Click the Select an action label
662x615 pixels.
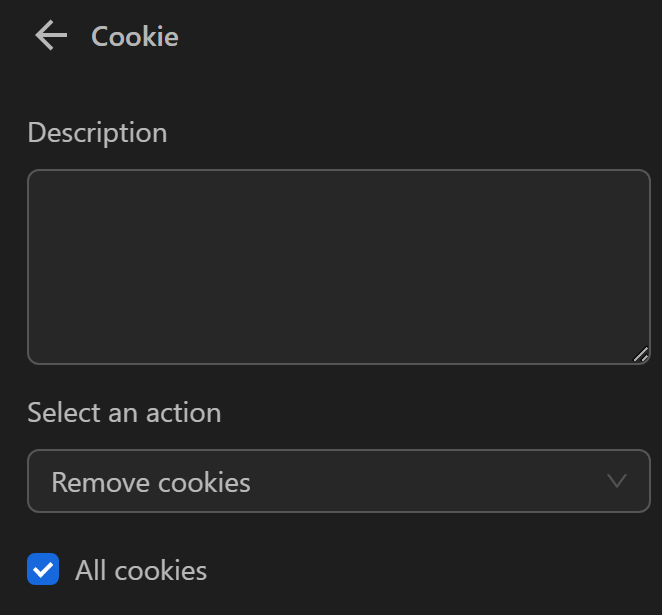click(124, 413)
